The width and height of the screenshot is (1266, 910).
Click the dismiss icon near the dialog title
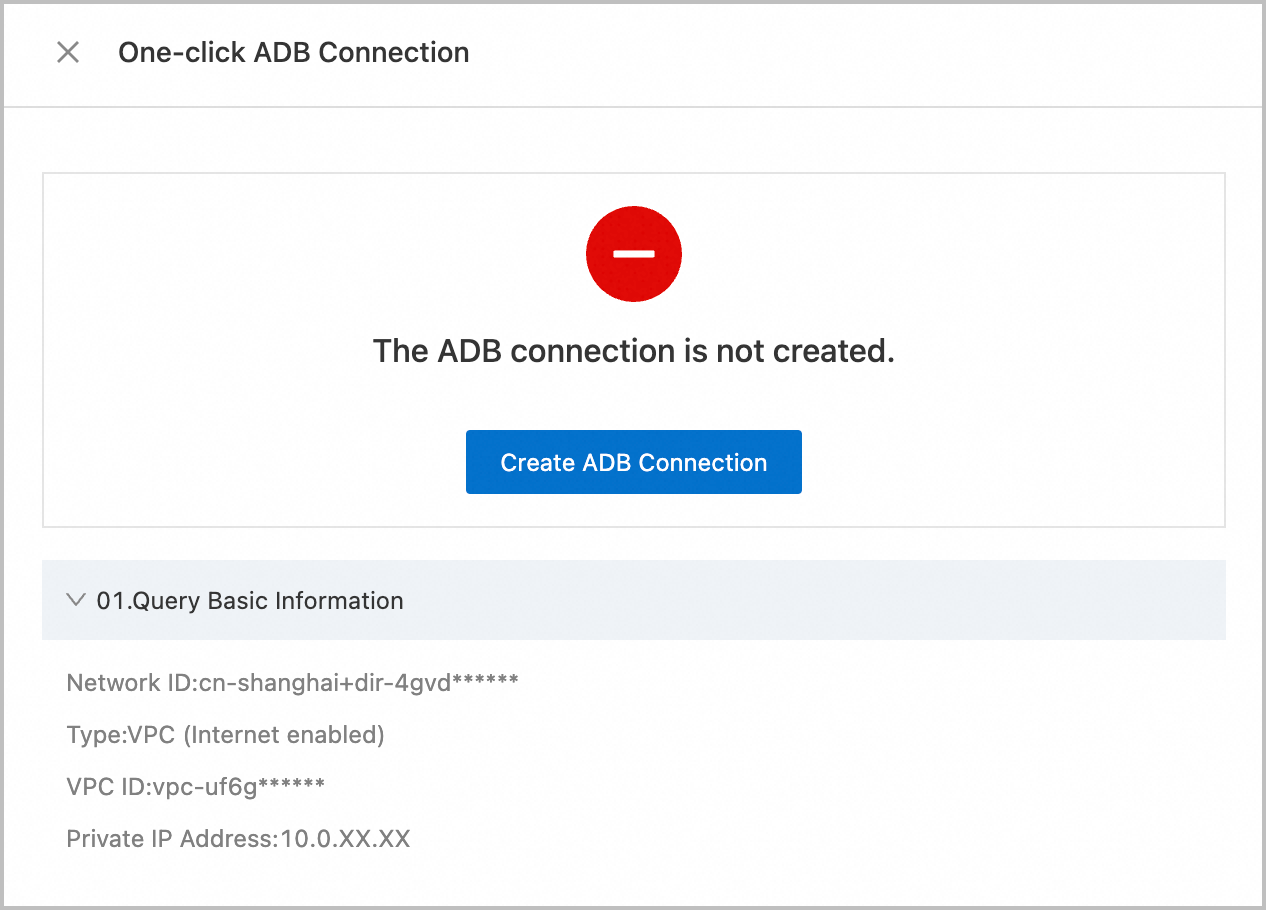click(68, 52)
